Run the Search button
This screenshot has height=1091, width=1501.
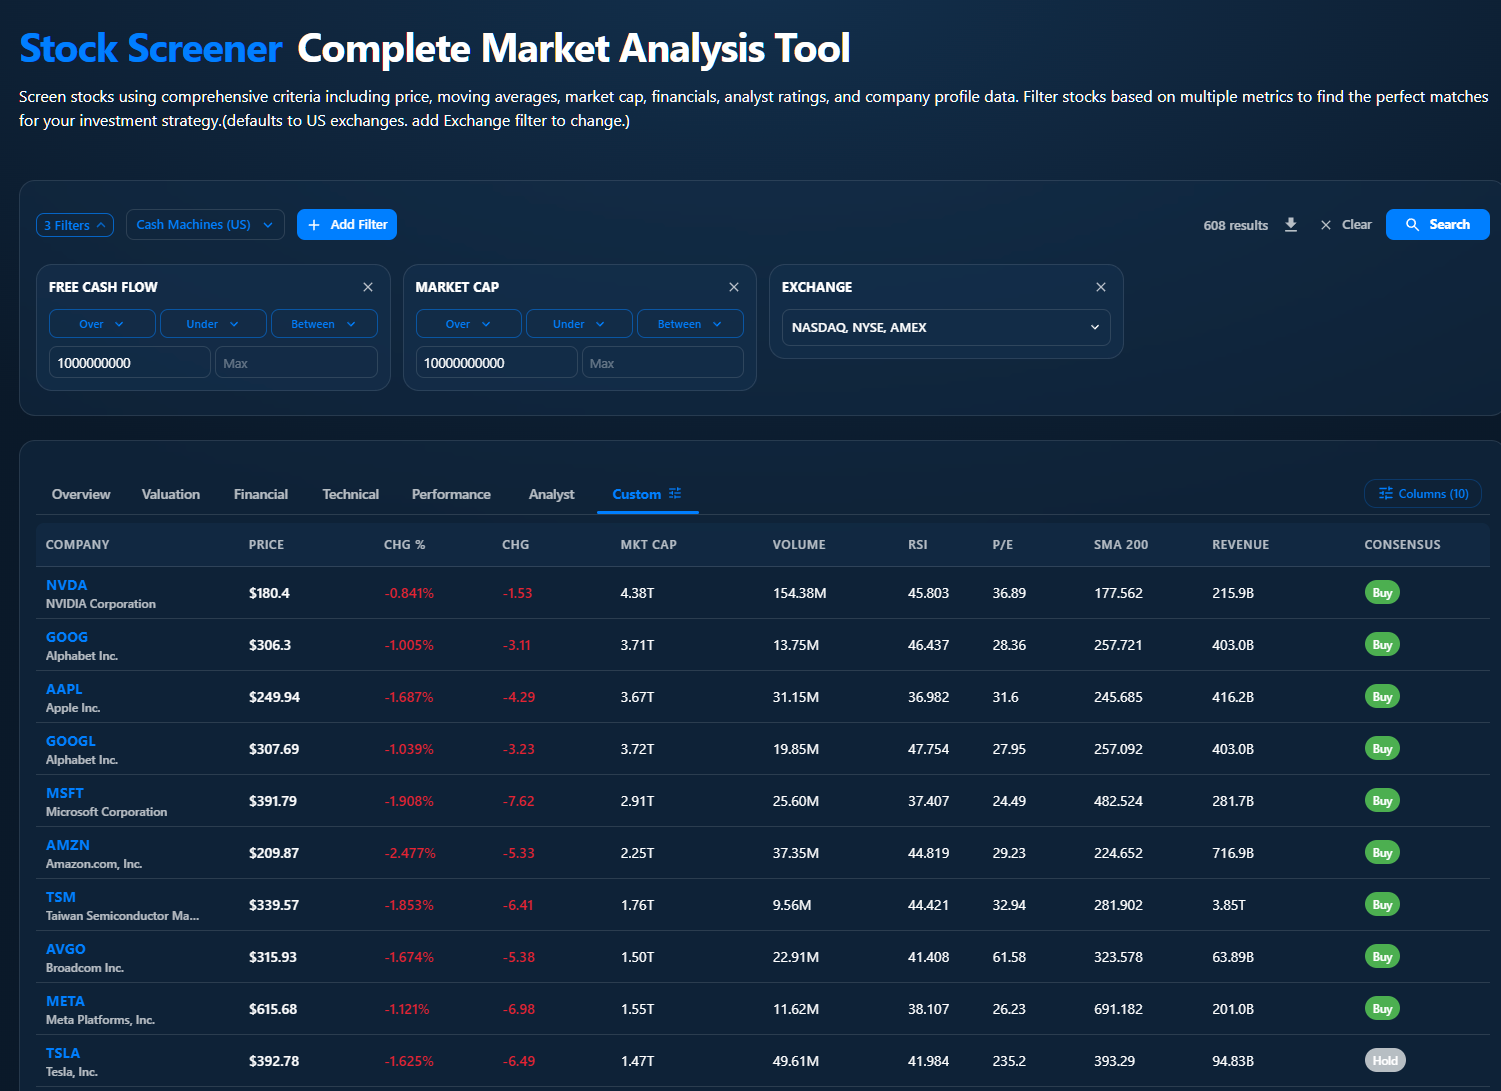pos(1438,225)
